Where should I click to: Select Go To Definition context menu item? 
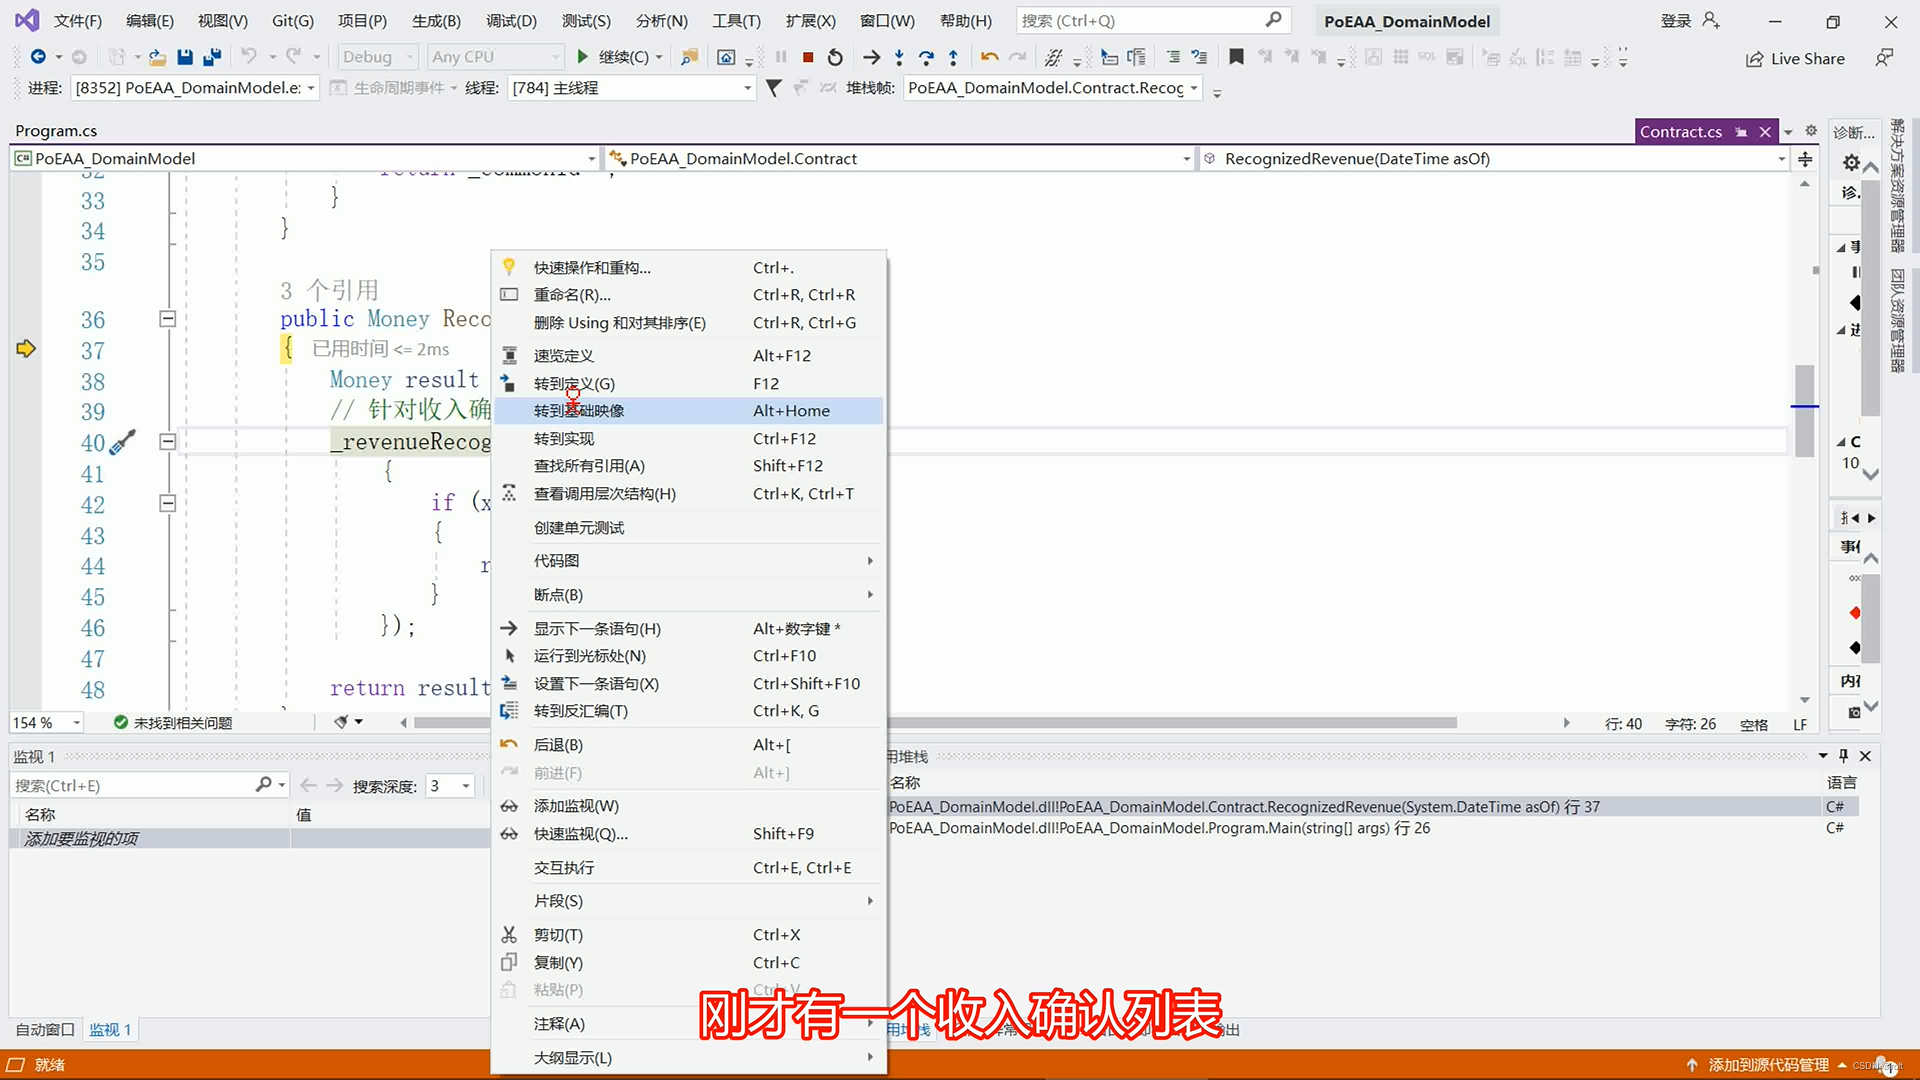pyautogui.click(x=689, y=383)
